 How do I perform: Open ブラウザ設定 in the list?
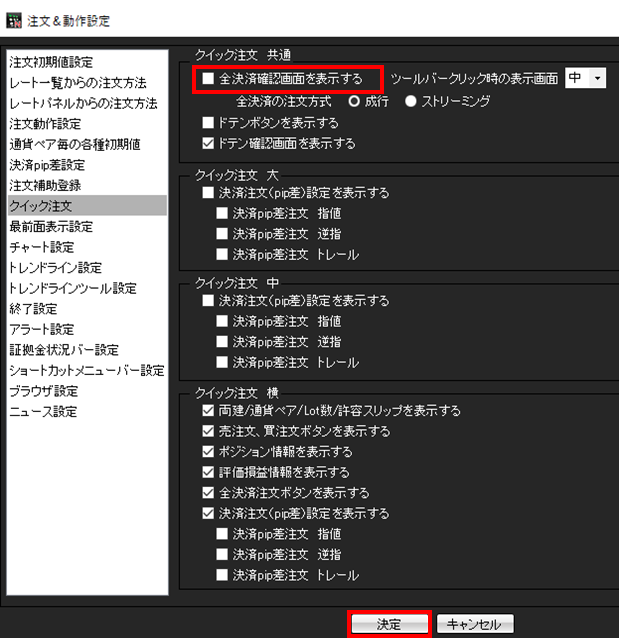[x=87, y=391]
